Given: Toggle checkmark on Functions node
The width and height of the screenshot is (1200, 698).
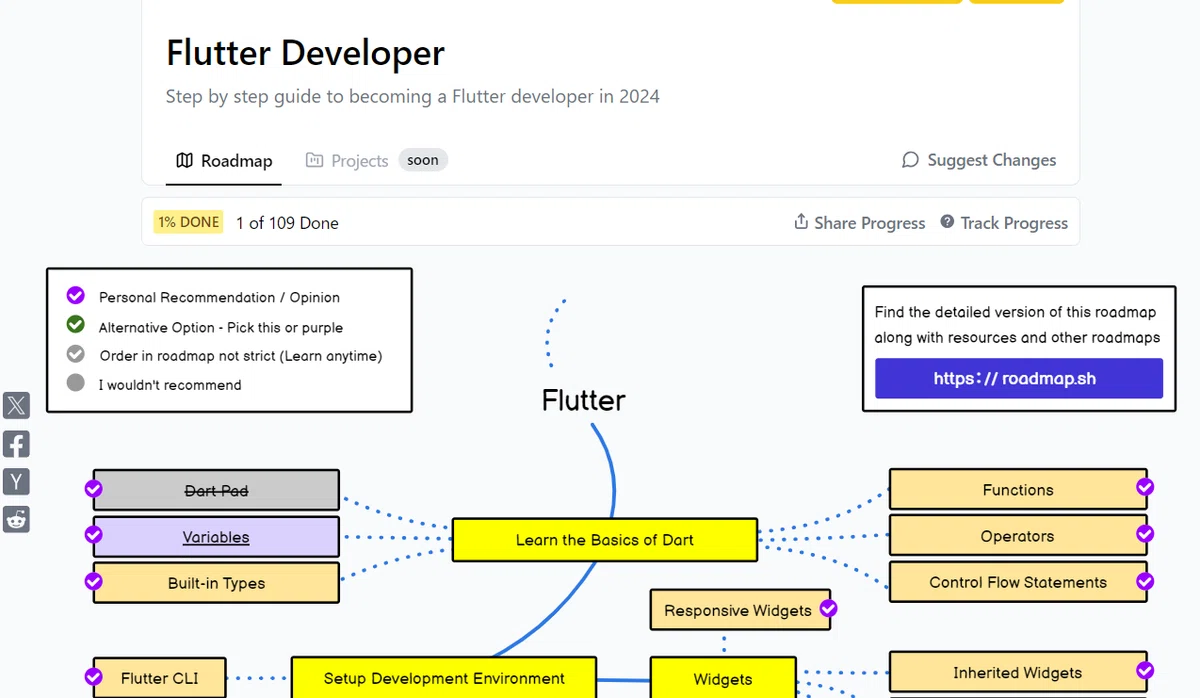Looking at the screenshot, I should click(1145, 487).
